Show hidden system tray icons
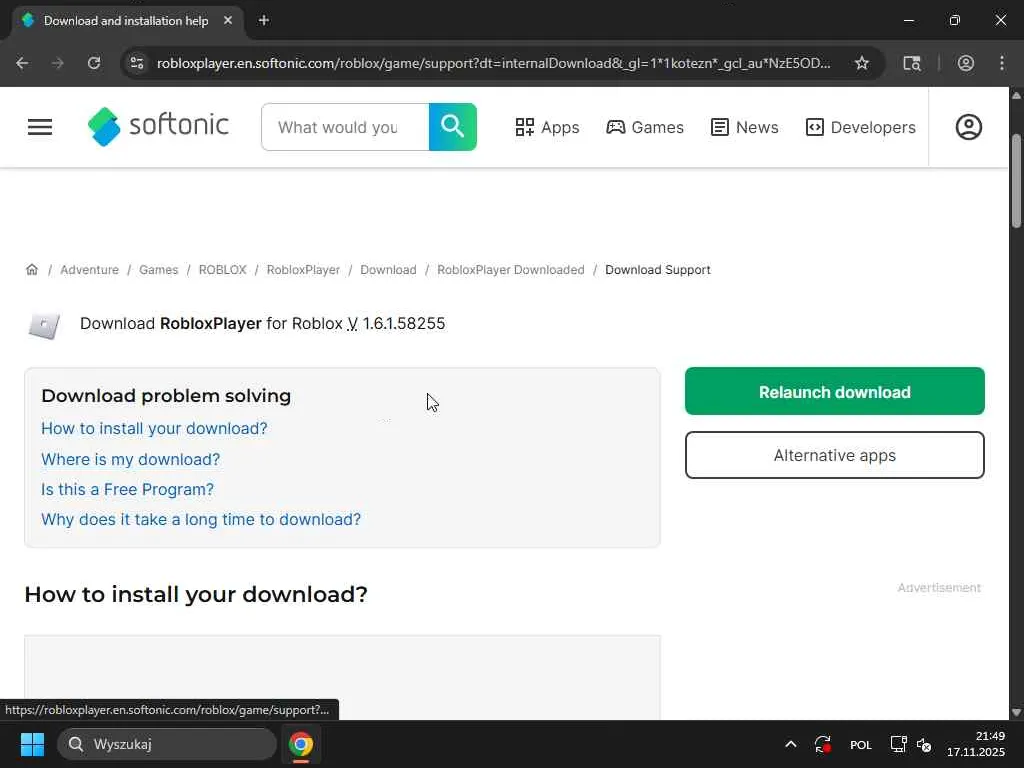Viewport: 1024px width, 768px height. tap(790, 744)
